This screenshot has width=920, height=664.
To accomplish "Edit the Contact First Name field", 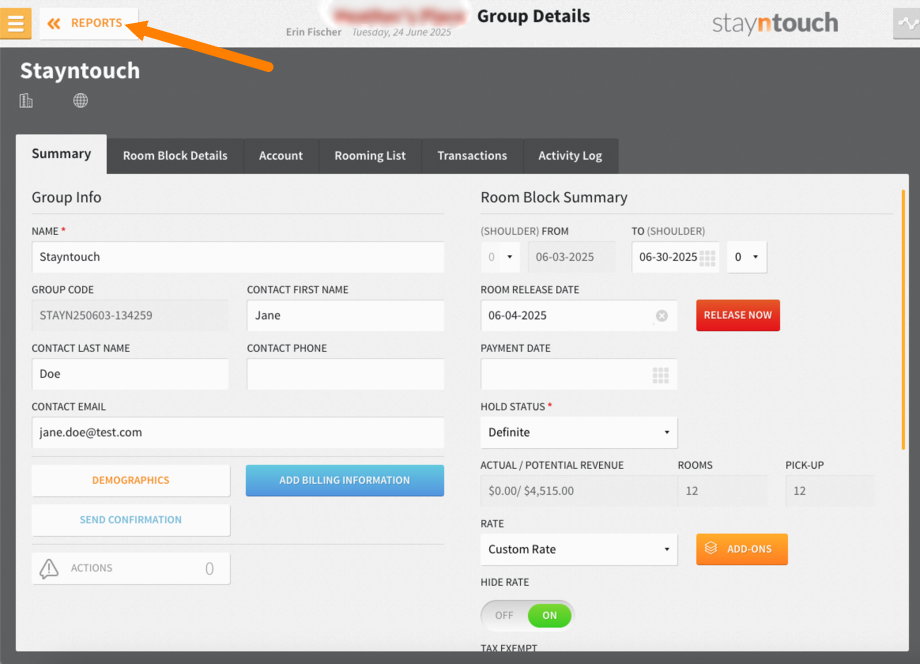I will coord(345,316).
